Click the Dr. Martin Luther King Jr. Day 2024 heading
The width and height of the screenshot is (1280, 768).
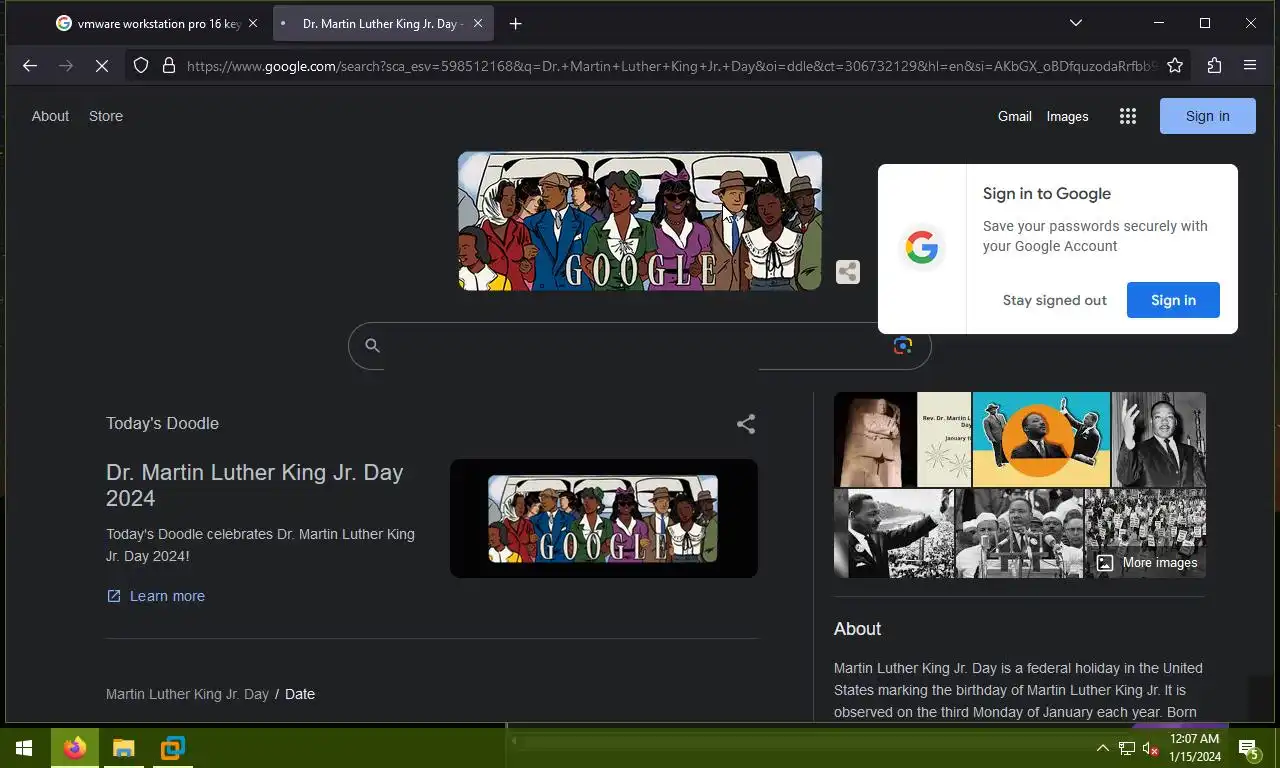click(x=255, y=485)
